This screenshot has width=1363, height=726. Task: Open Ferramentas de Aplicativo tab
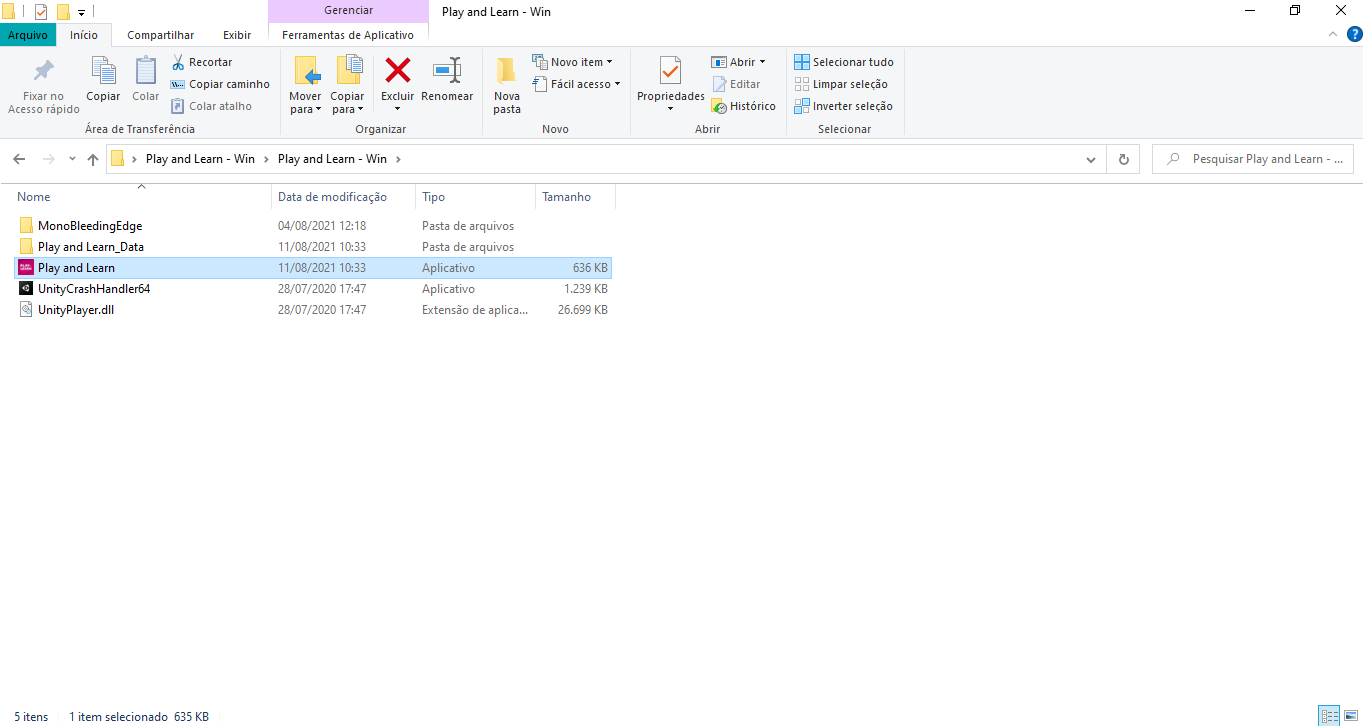348,35
